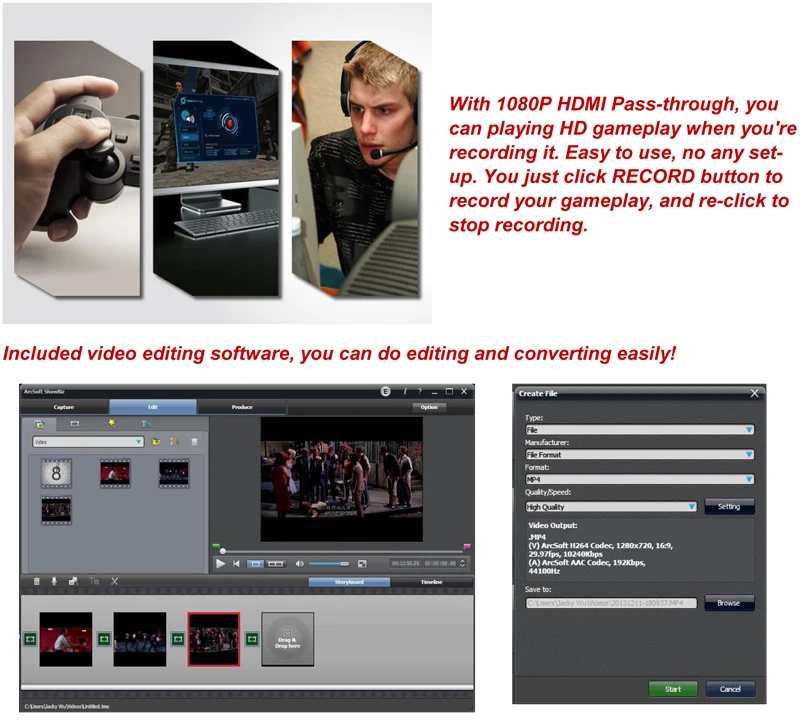This screenshot has width=800, height=728.
Task: Click the scissors cut icon
Action: point(115,581)
